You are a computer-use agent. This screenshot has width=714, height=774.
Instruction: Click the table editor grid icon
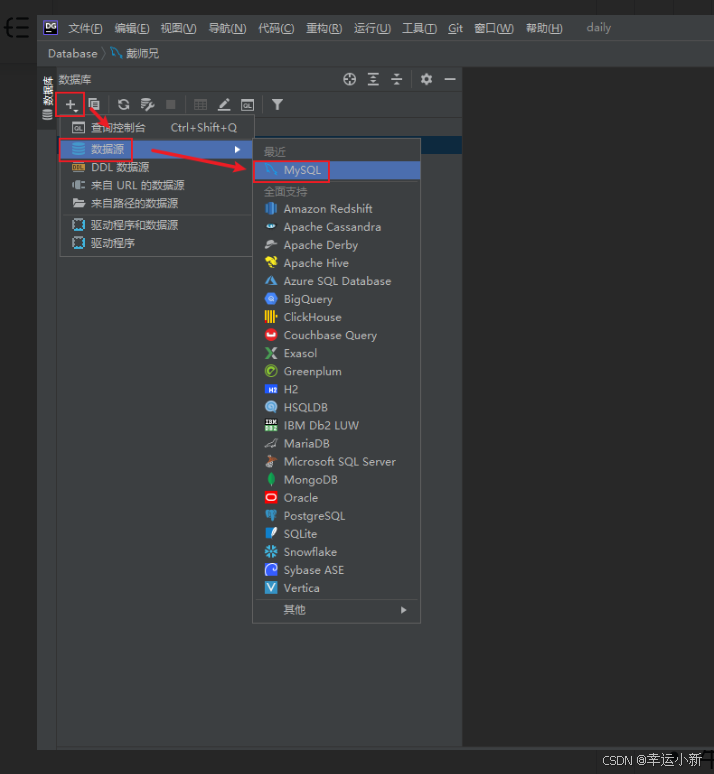[200, 104]
